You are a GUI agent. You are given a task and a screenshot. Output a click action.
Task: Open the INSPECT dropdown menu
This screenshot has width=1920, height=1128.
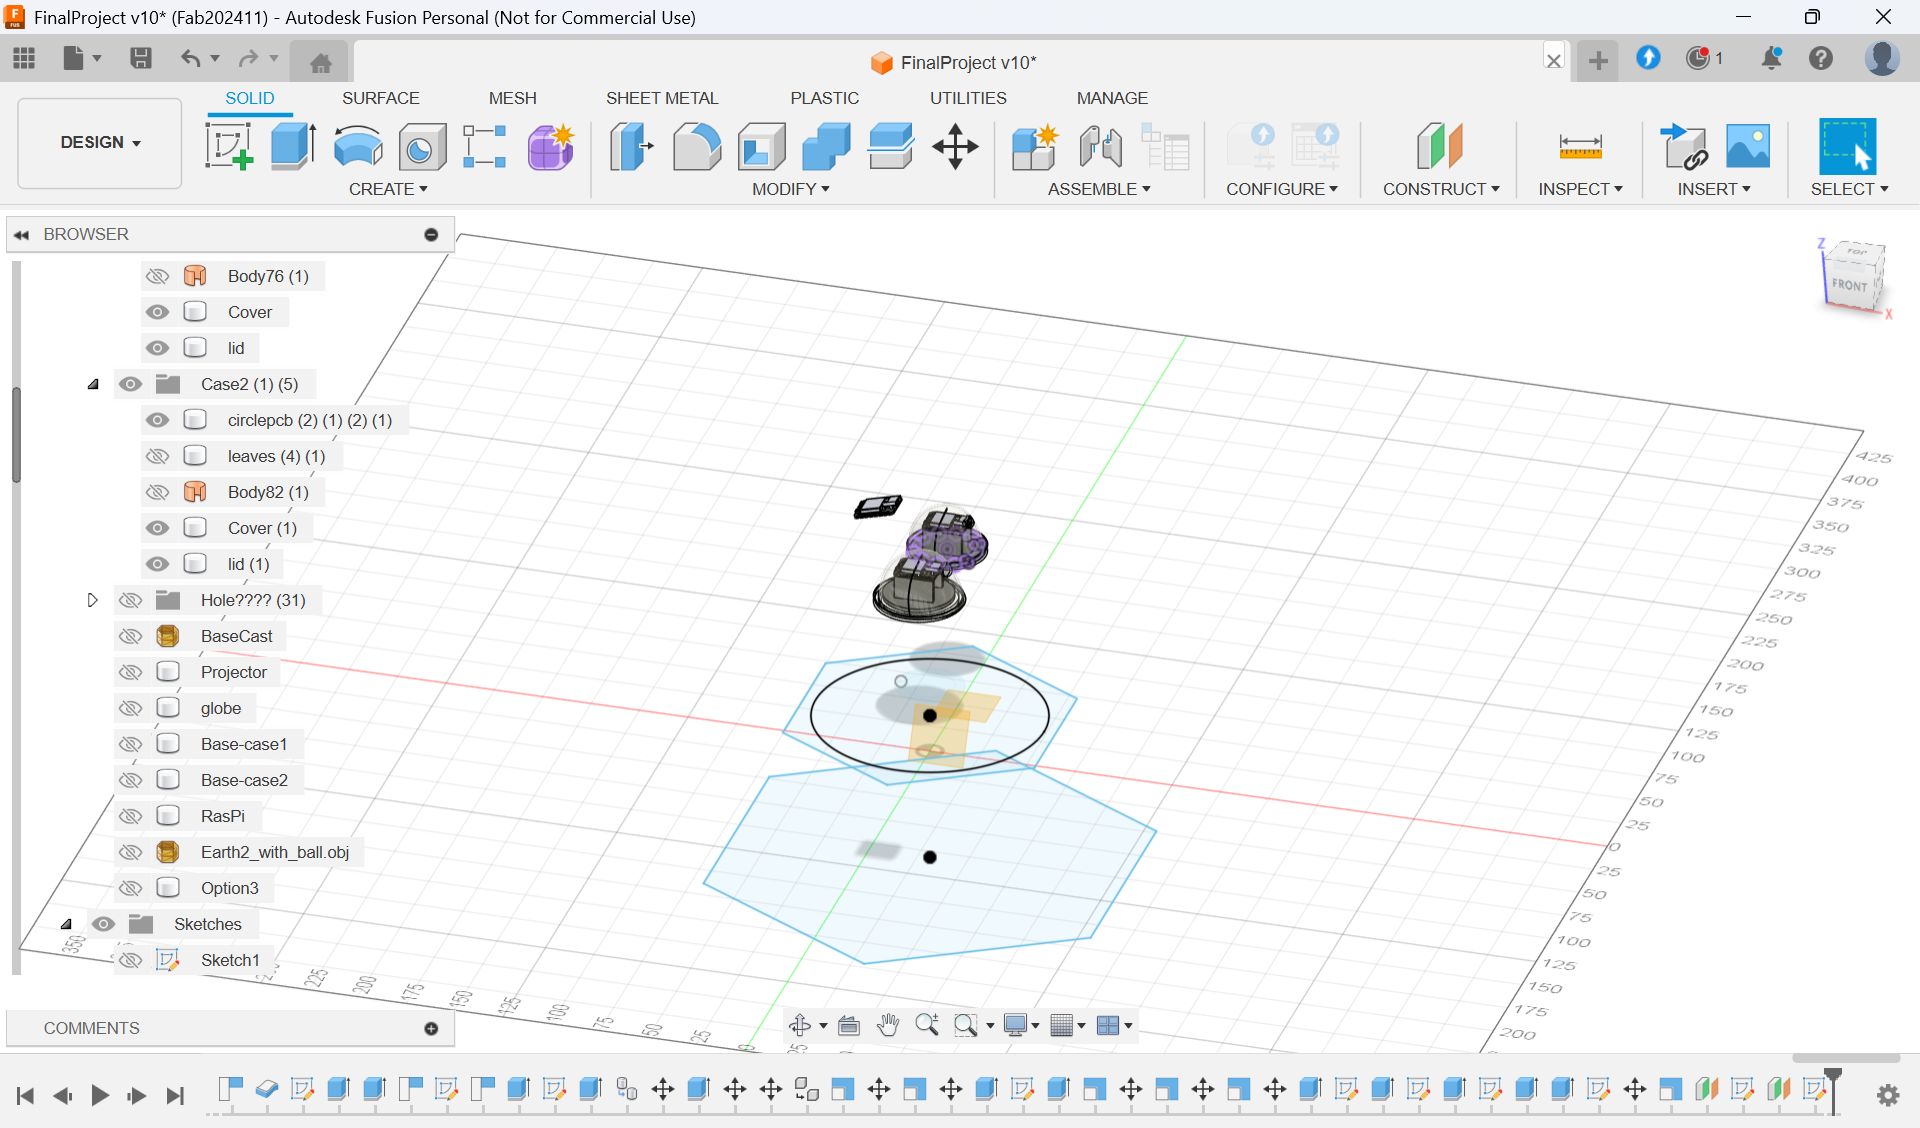[1580, 189]
